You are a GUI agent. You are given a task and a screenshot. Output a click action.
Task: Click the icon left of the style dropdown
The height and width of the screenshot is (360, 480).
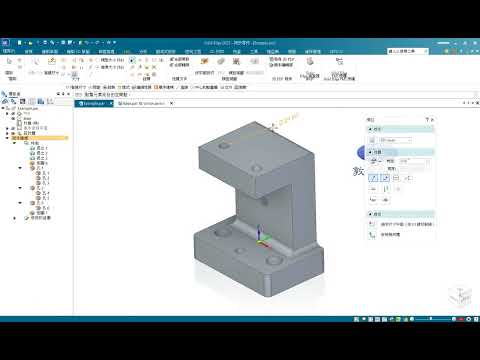(373, 140)
